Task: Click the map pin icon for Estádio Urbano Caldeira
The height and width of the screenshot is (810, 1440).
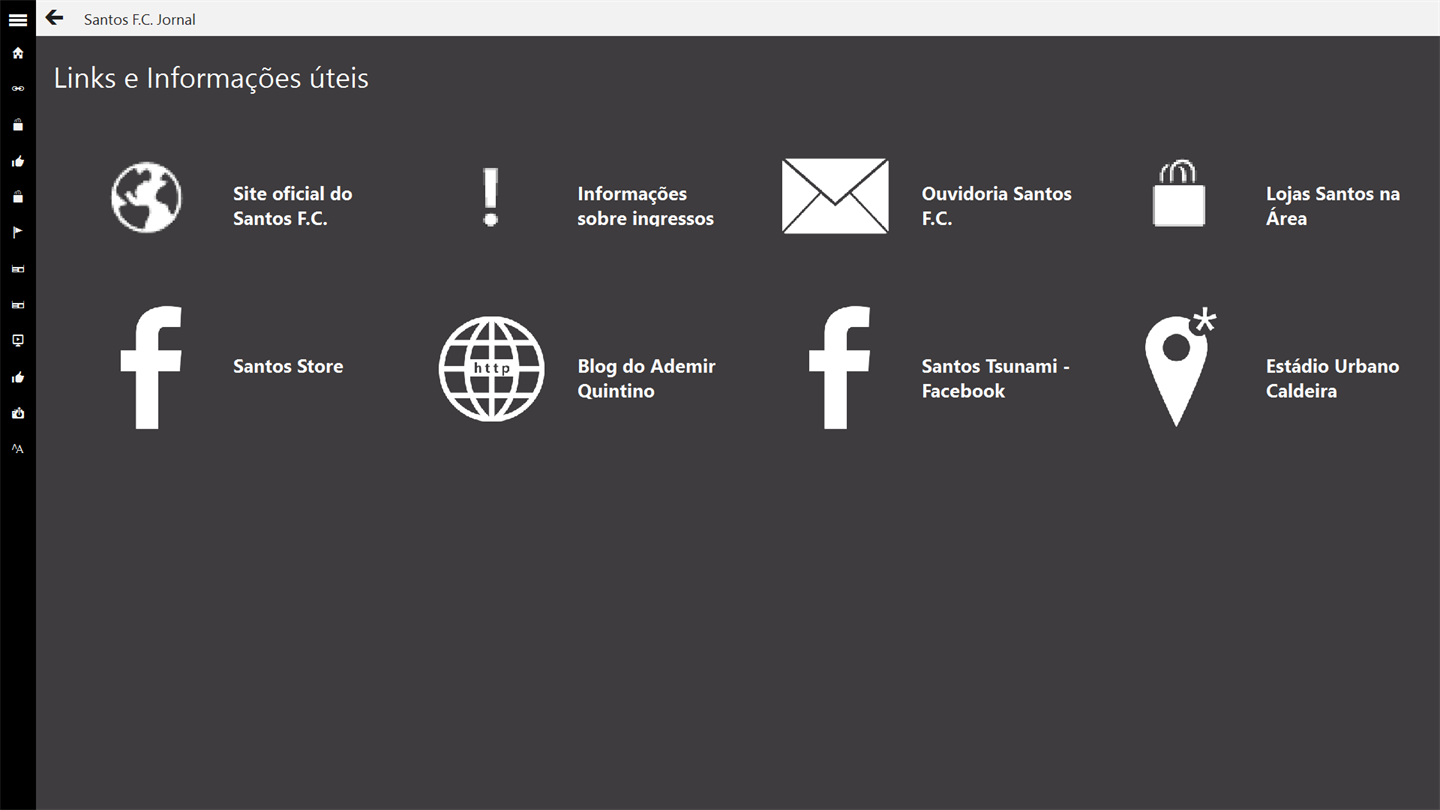Action: tap(1180, 368)
